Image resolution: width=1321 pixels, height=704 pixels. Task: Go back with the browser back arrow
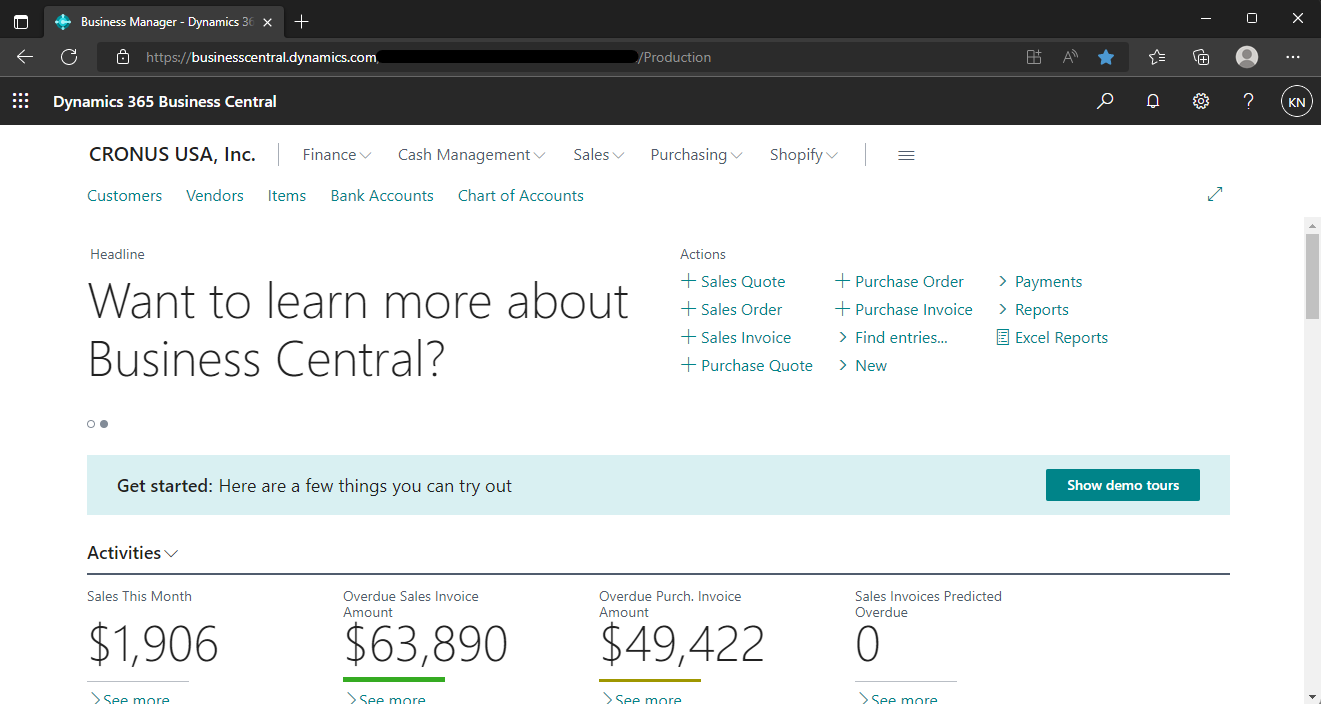coord(25,57)
